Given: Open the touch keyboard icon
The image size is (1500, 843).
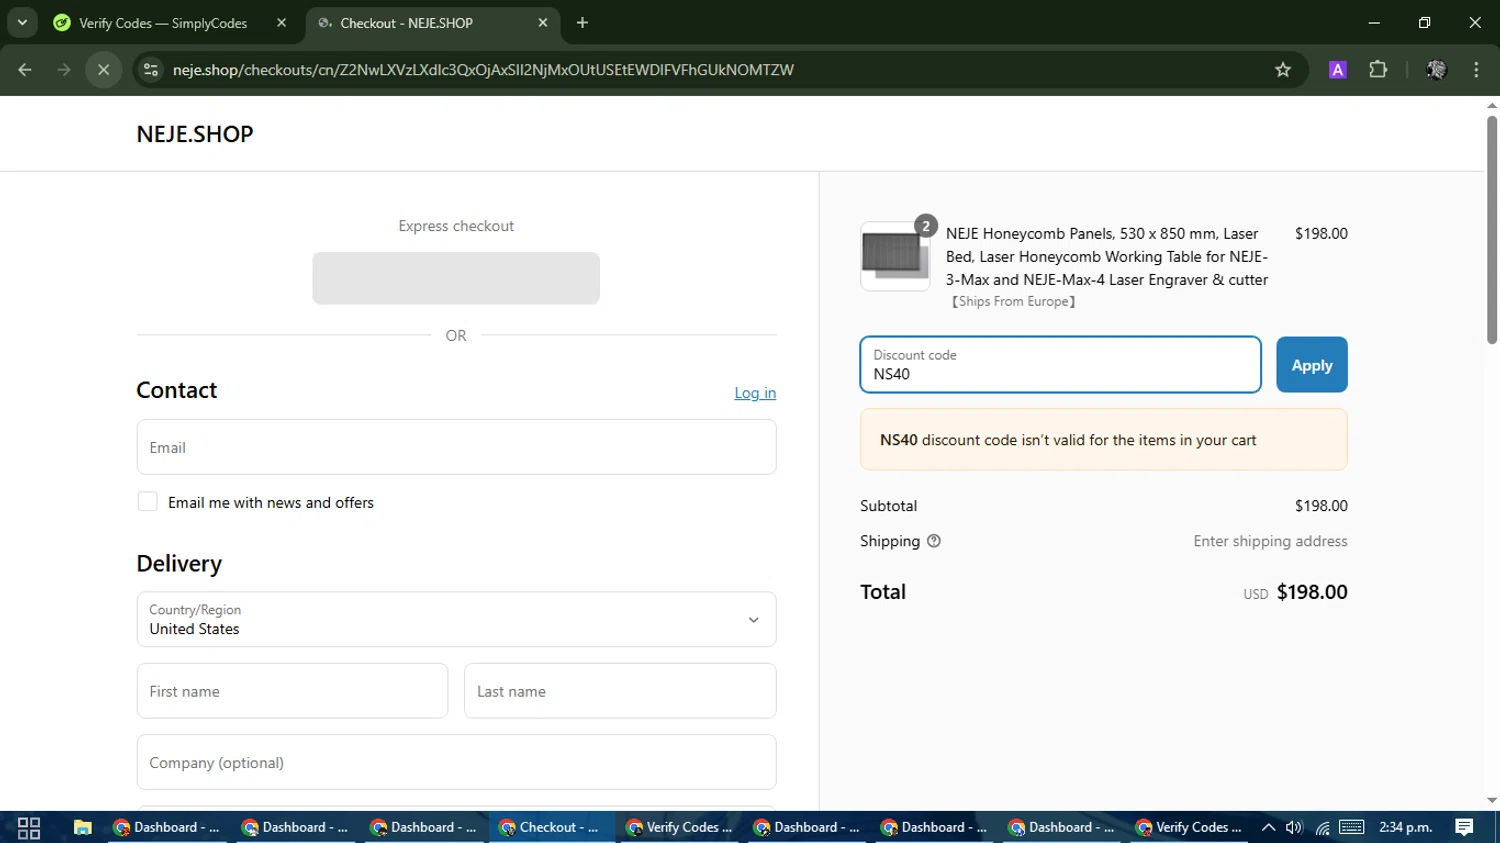Looking at the screenshot, I should pos(1352,827).
